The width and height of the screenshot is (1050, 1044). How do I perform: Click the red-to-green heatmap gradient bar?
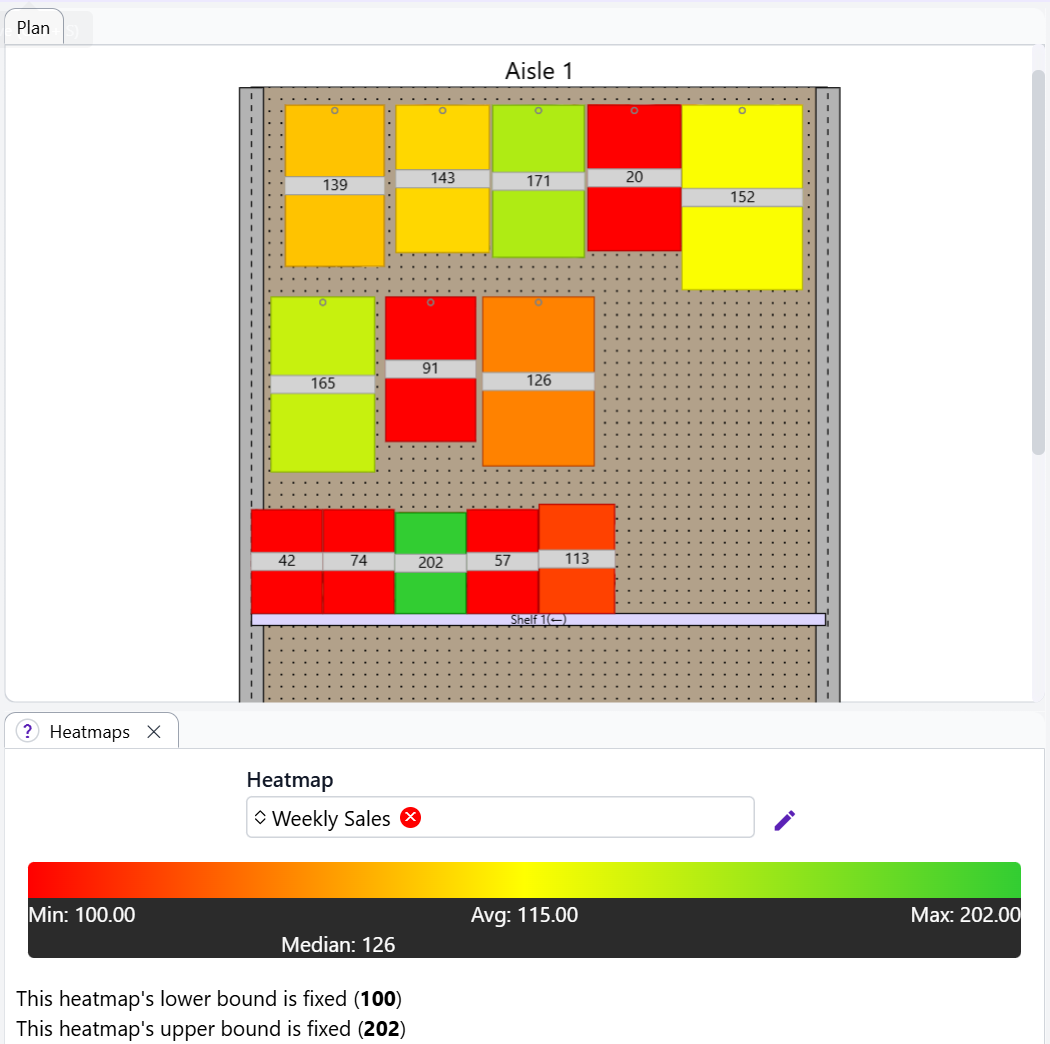pyautogui.click(x=525, y=874)
